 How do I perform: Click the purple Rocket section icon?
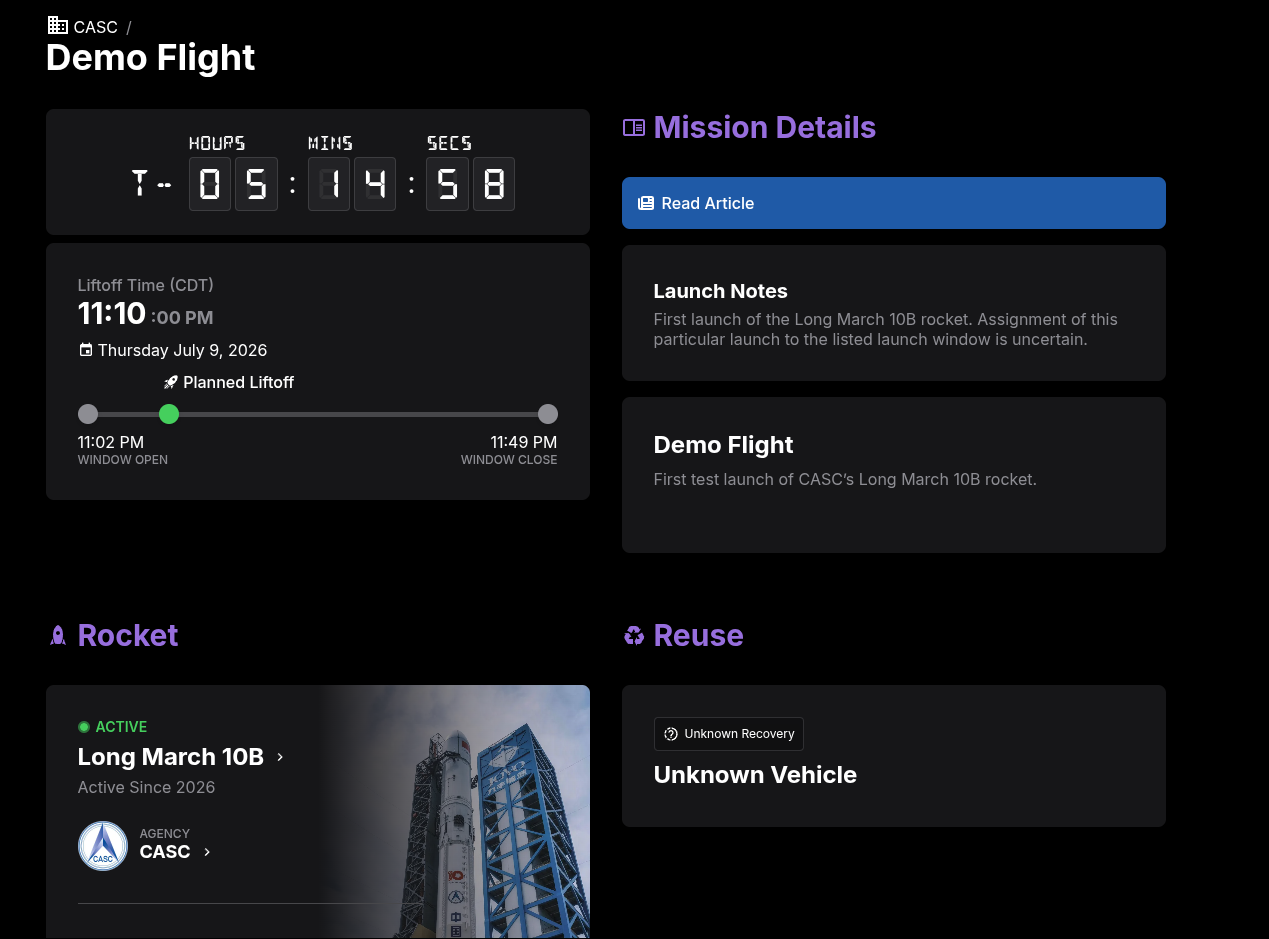[x=58, y=635]
